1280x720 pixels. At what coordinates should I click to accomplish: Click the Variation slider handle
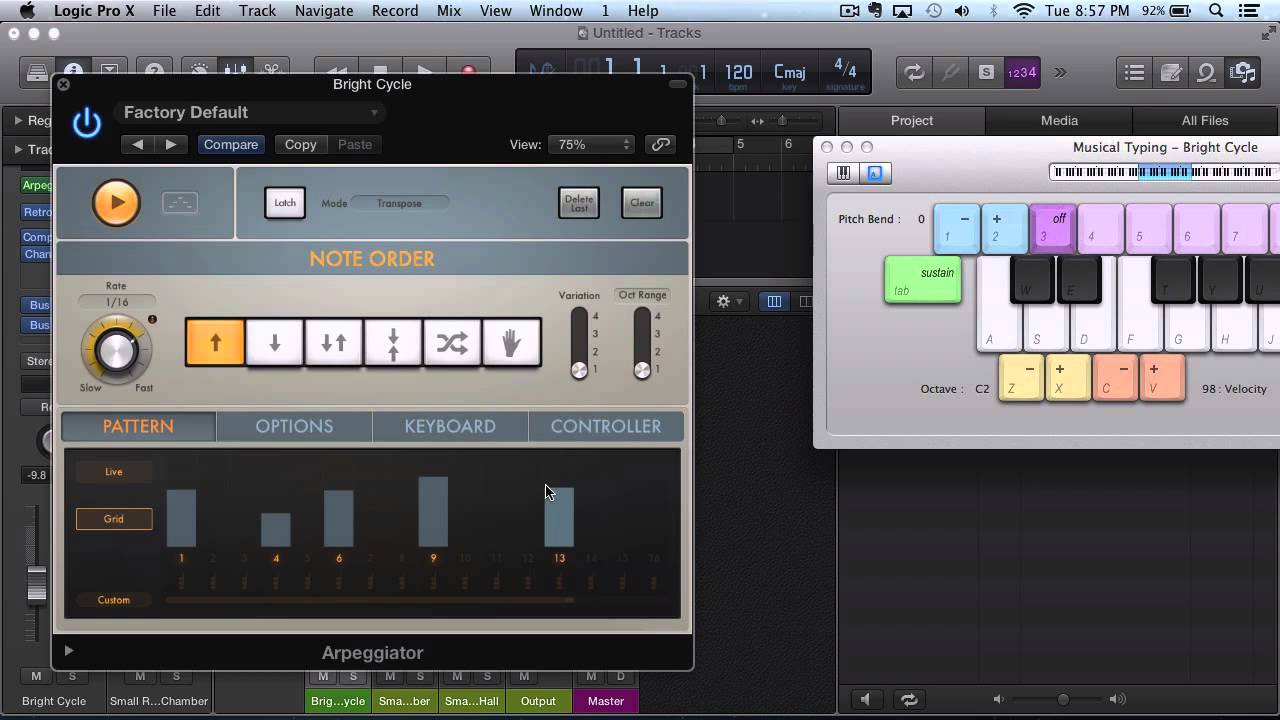point(579,370)
